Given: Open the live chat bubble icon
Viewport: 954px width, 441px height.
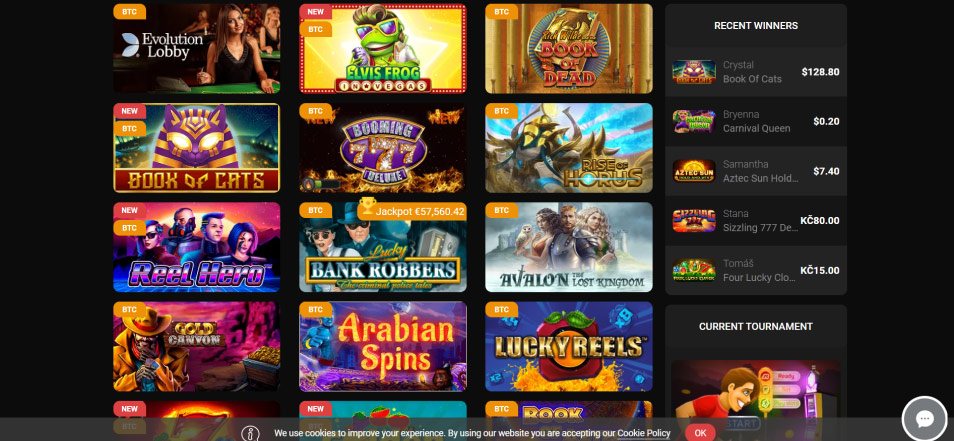Looking at the screenshot, I should tap(924, 418).
